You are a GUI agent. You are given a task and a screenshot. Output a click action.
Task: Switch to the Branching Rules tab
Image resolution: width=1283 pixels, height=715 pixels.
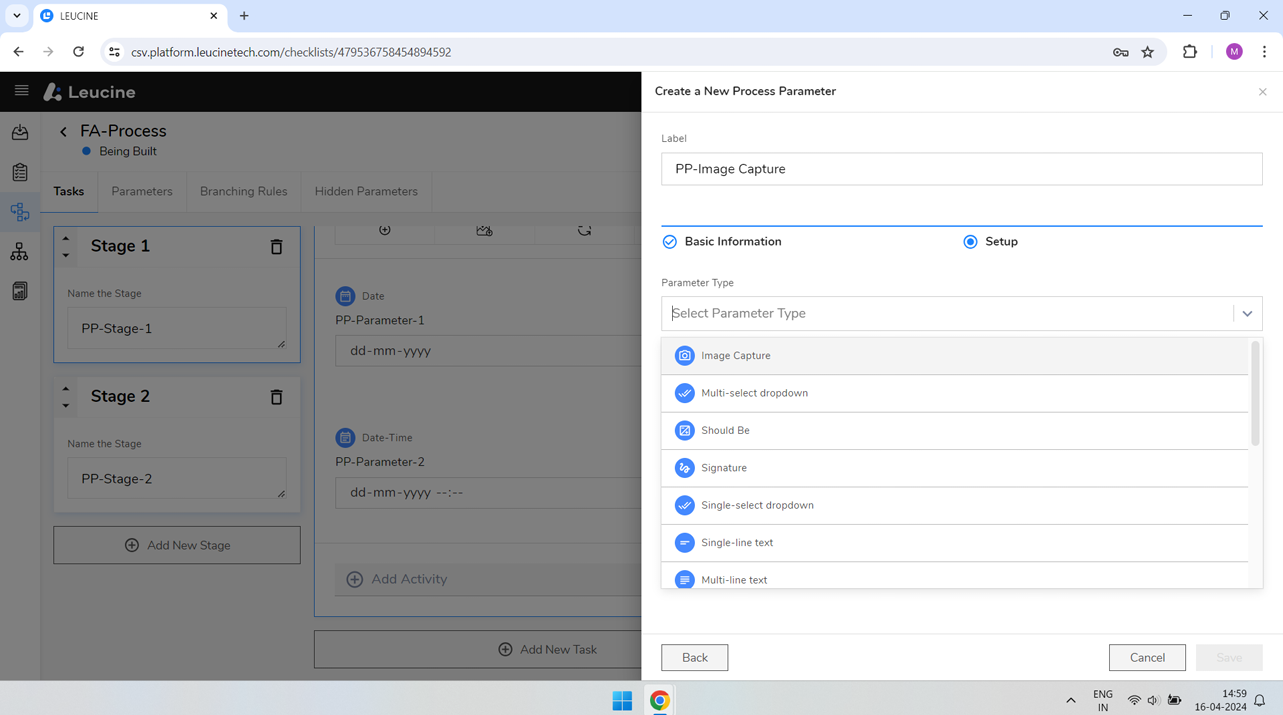(243, 191)
